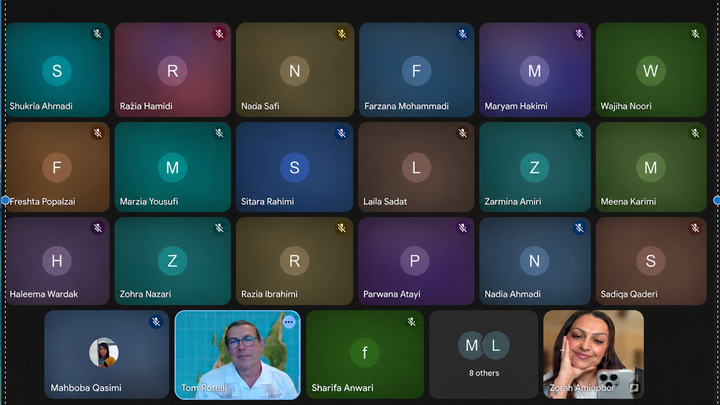Click muted mic icon on Farzana Mohammadi tile
The image size is (720, 405).
point(462,34)
